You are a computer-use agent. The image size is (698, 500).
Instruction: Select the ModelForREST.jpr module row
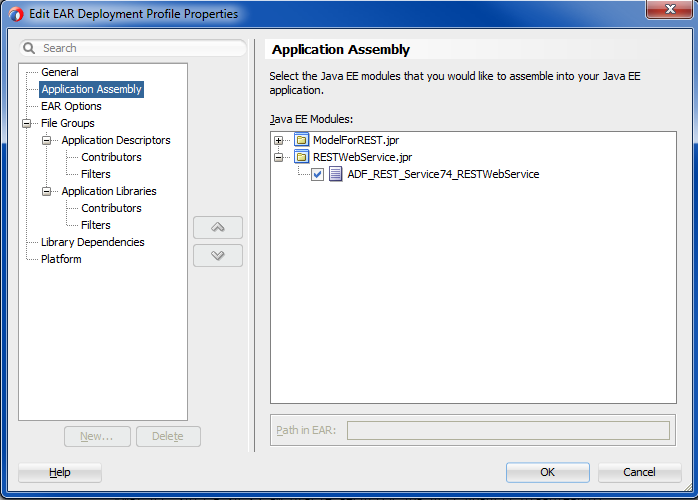[356, 140]
